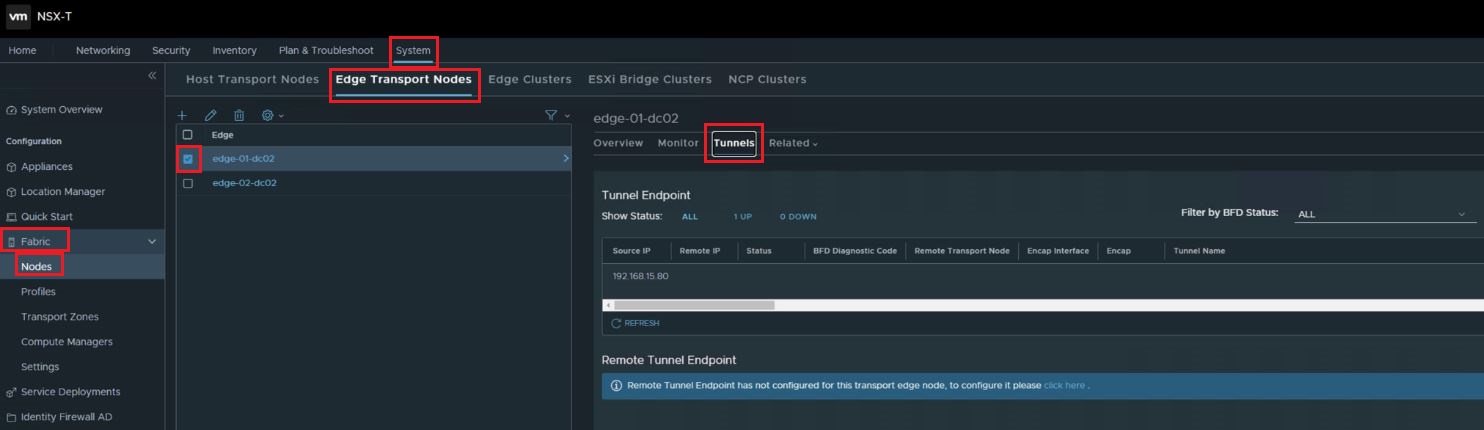Viewport: 1484px width, 430px height.
Task: Click the filter funnel icon
Action: [x=552, y=116]
